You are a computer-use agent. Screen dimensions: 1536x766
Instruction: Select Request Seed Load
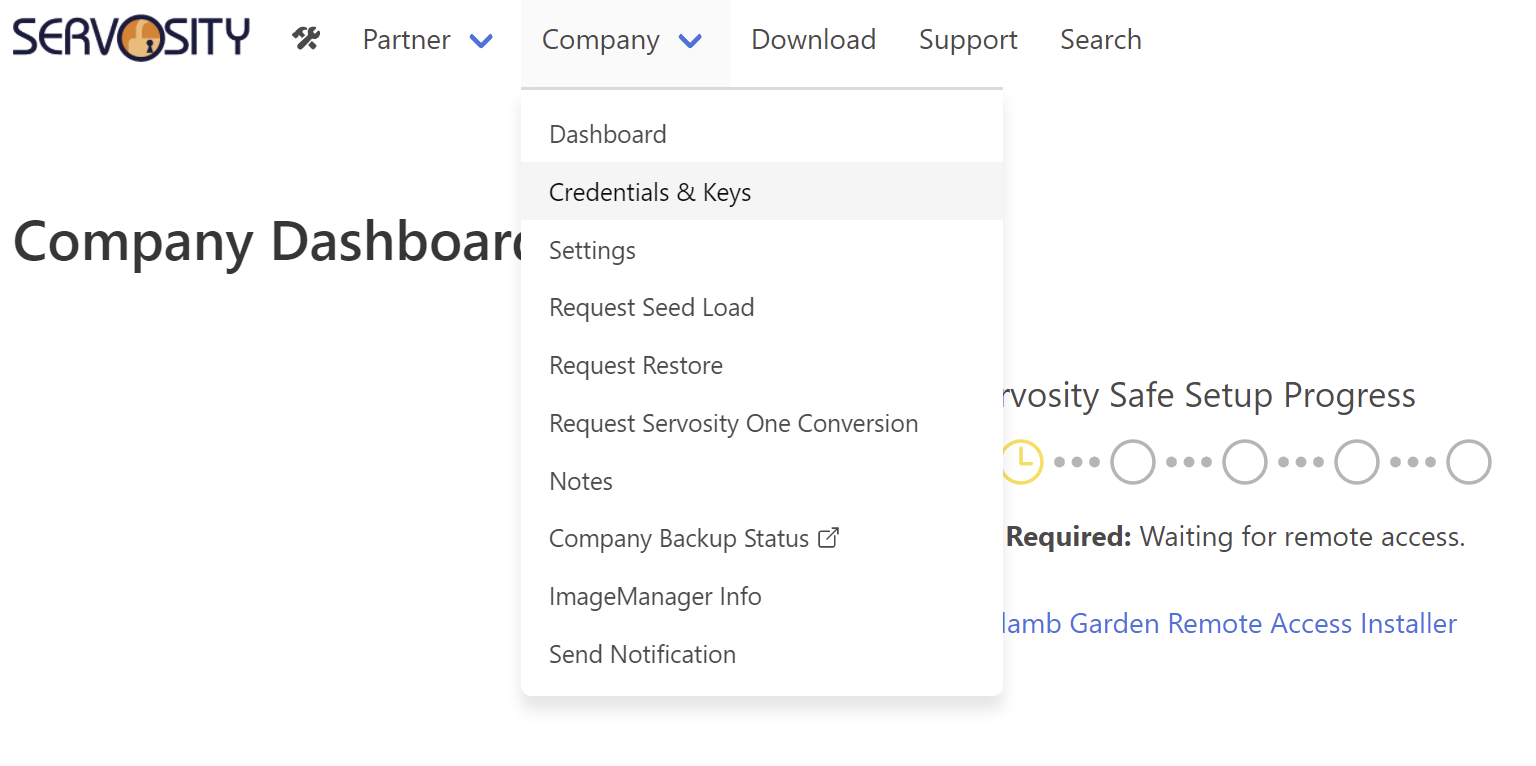click(651, 307)
